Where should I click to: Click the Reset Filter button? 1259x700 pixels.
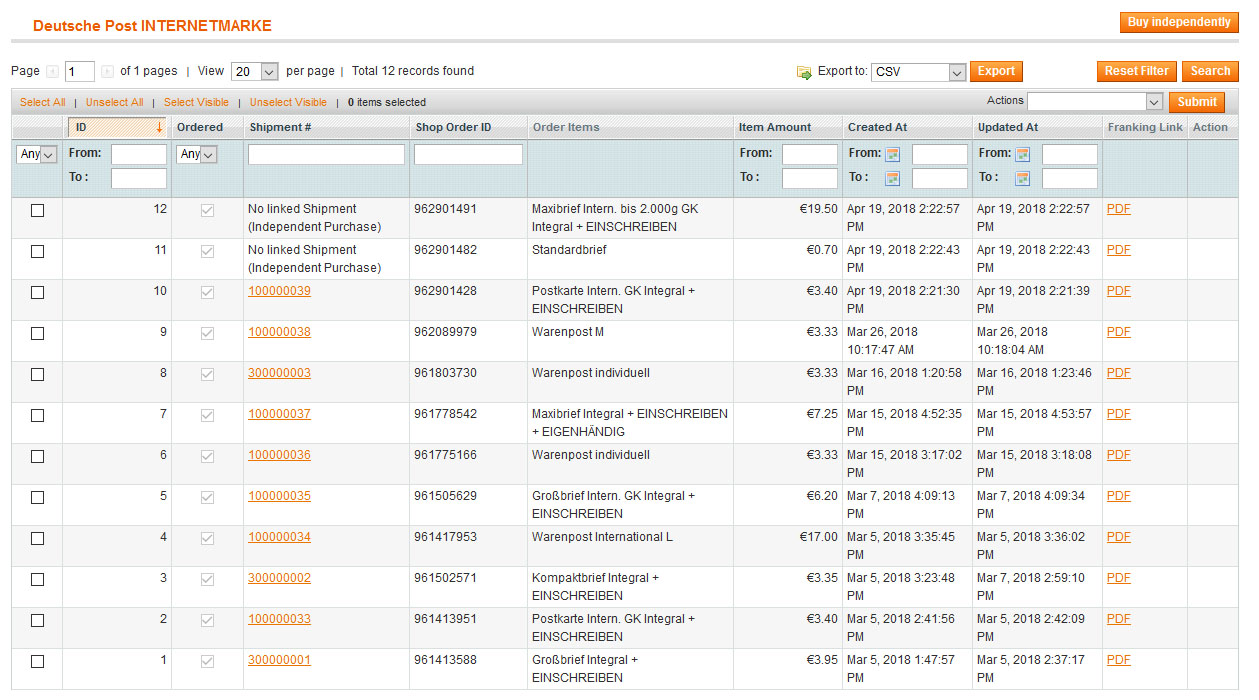(1137, 72)
